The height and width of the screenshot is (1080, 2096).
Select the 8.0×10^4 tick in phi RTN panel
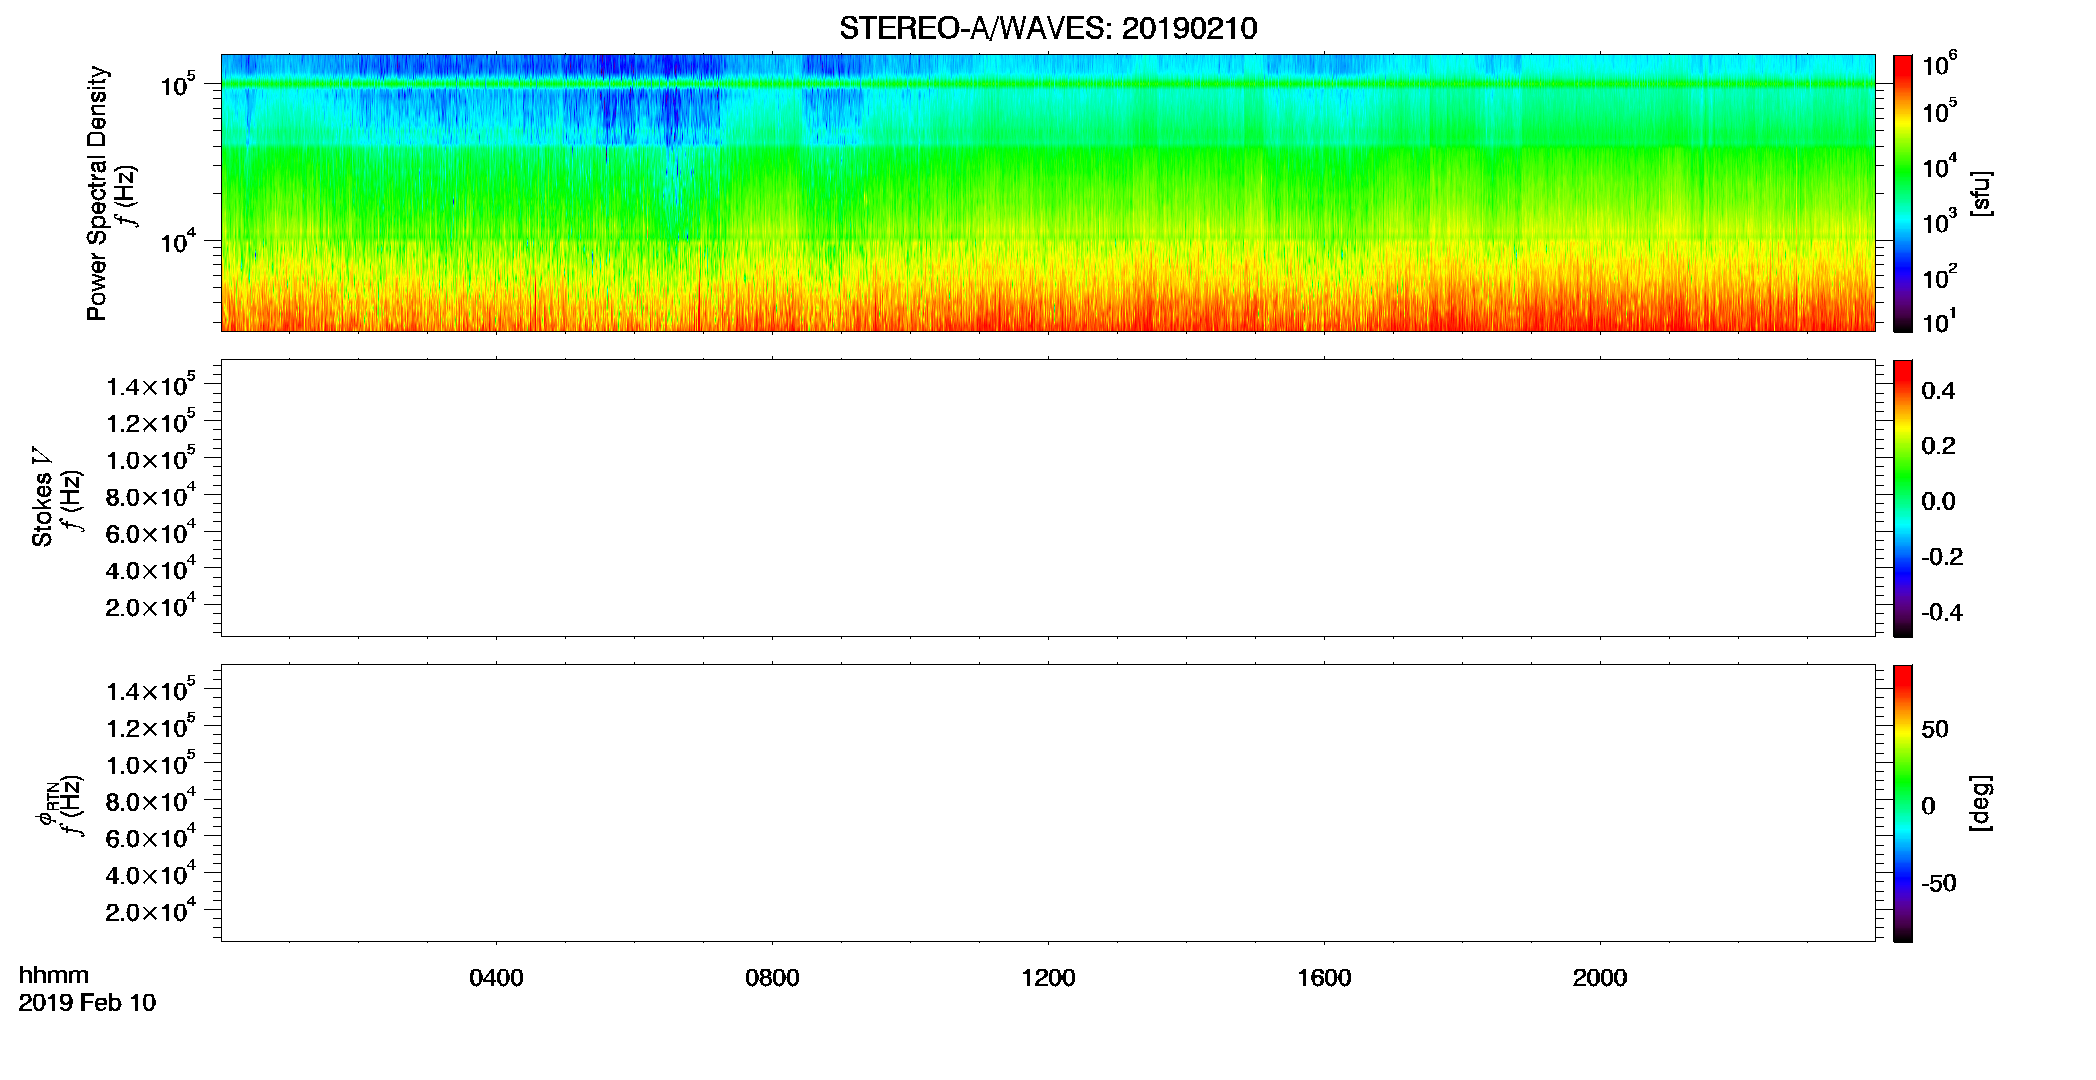(151, 802)
